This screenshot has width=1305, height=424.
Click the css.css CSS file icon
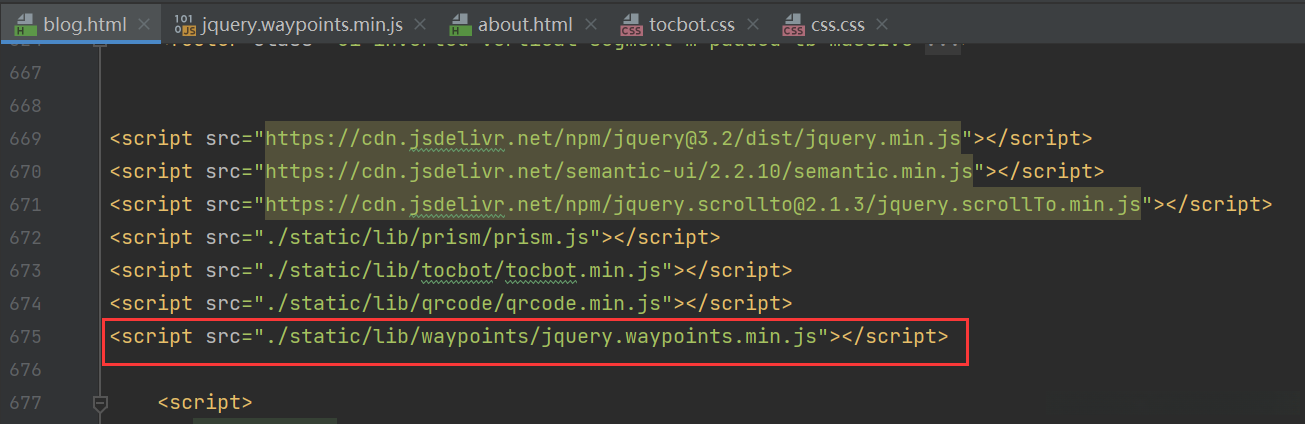click(793, 23)
